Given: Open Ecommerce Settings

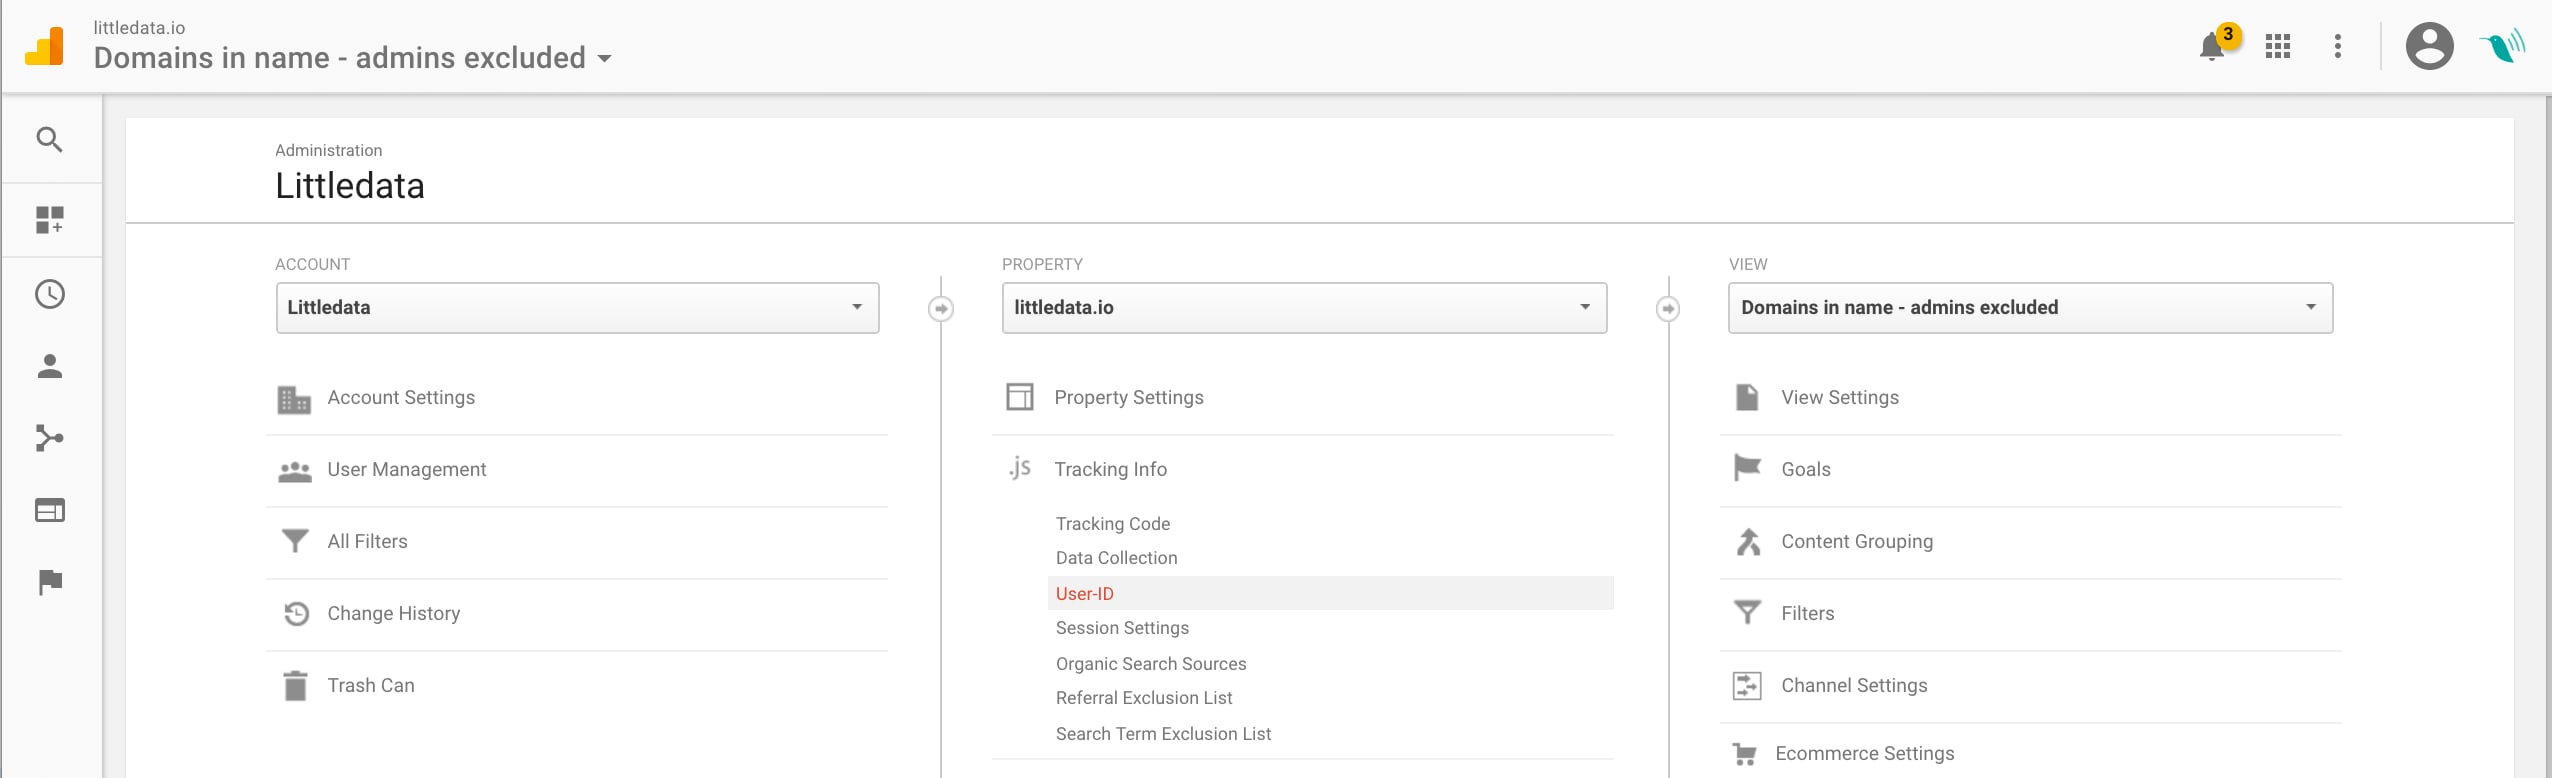Looking at the screenshot, I should pyautogui.click(x=1865, y=754).
